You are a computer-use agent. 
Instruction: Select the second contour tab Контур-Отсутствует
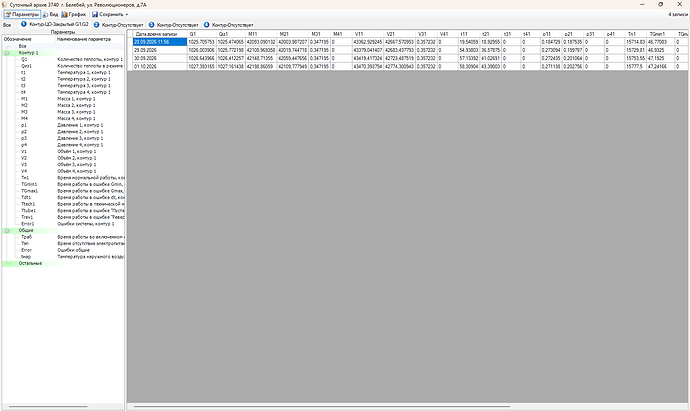pyautogui.click(x=118, y=25)
